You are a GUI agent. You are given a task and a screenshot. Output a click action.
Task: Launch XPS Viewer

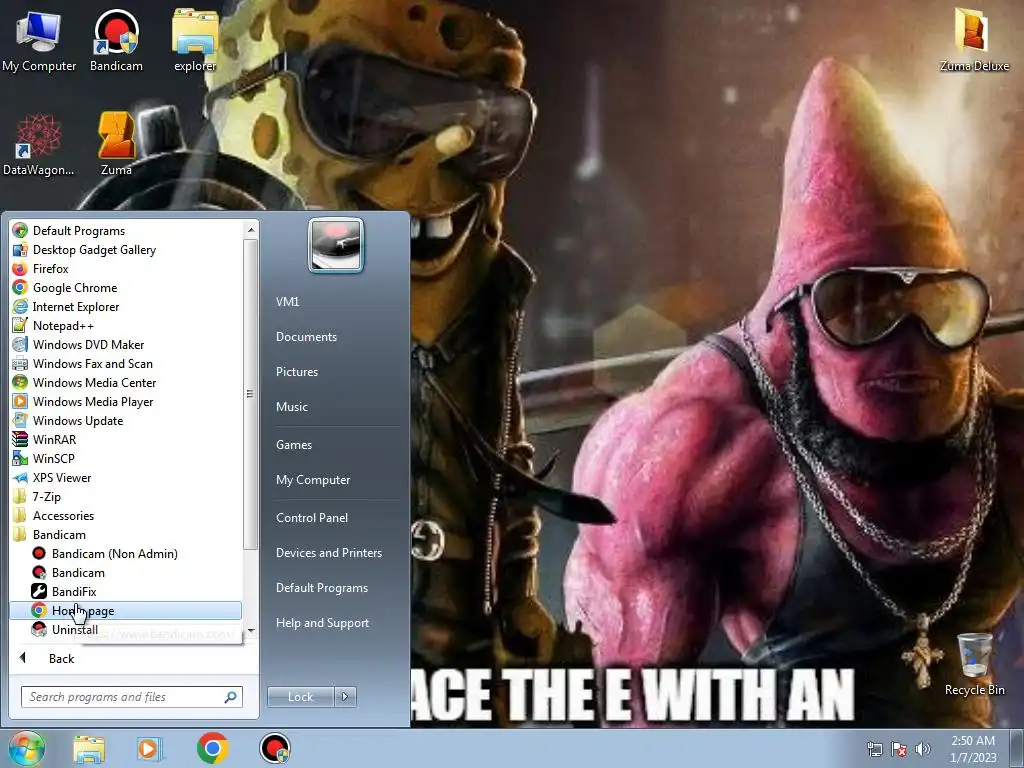126,477
